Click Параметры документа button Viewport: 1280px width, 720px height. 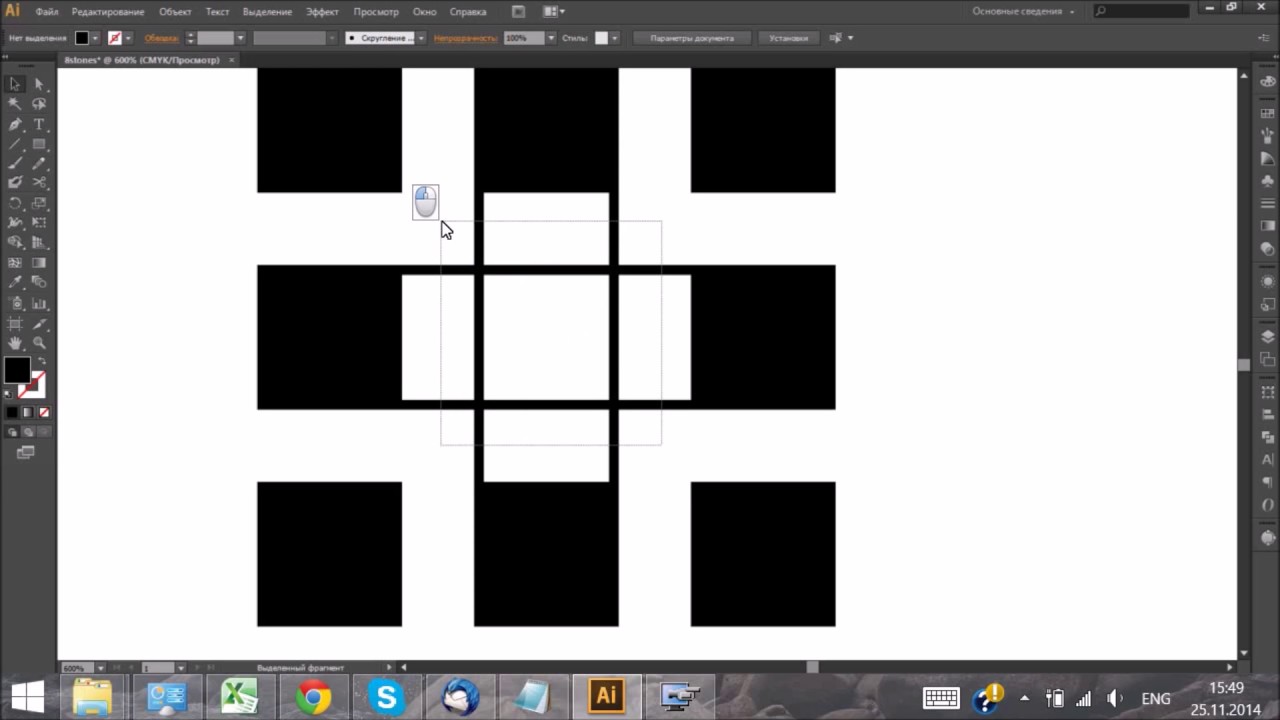click(692, 38)
